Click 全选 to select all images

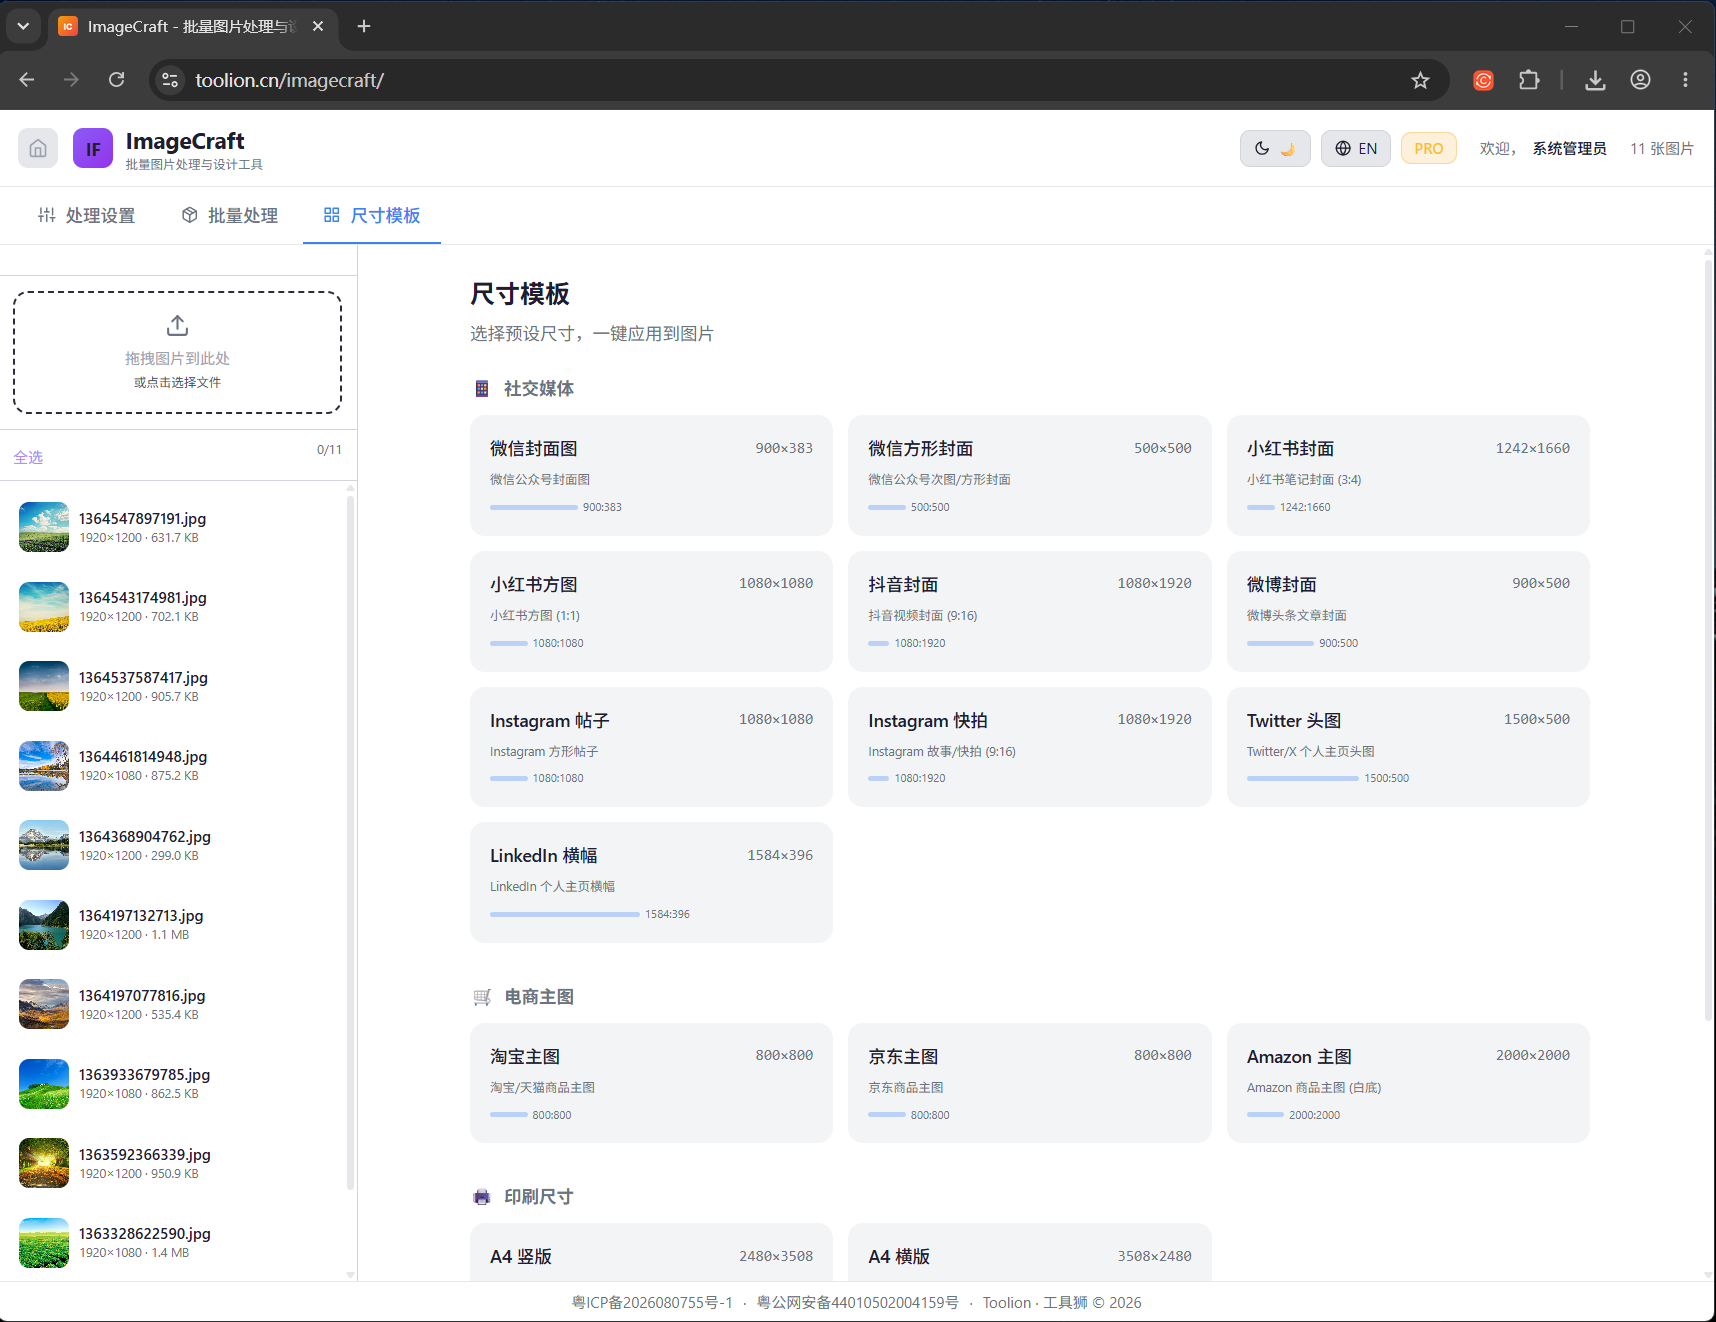(28, 457)
